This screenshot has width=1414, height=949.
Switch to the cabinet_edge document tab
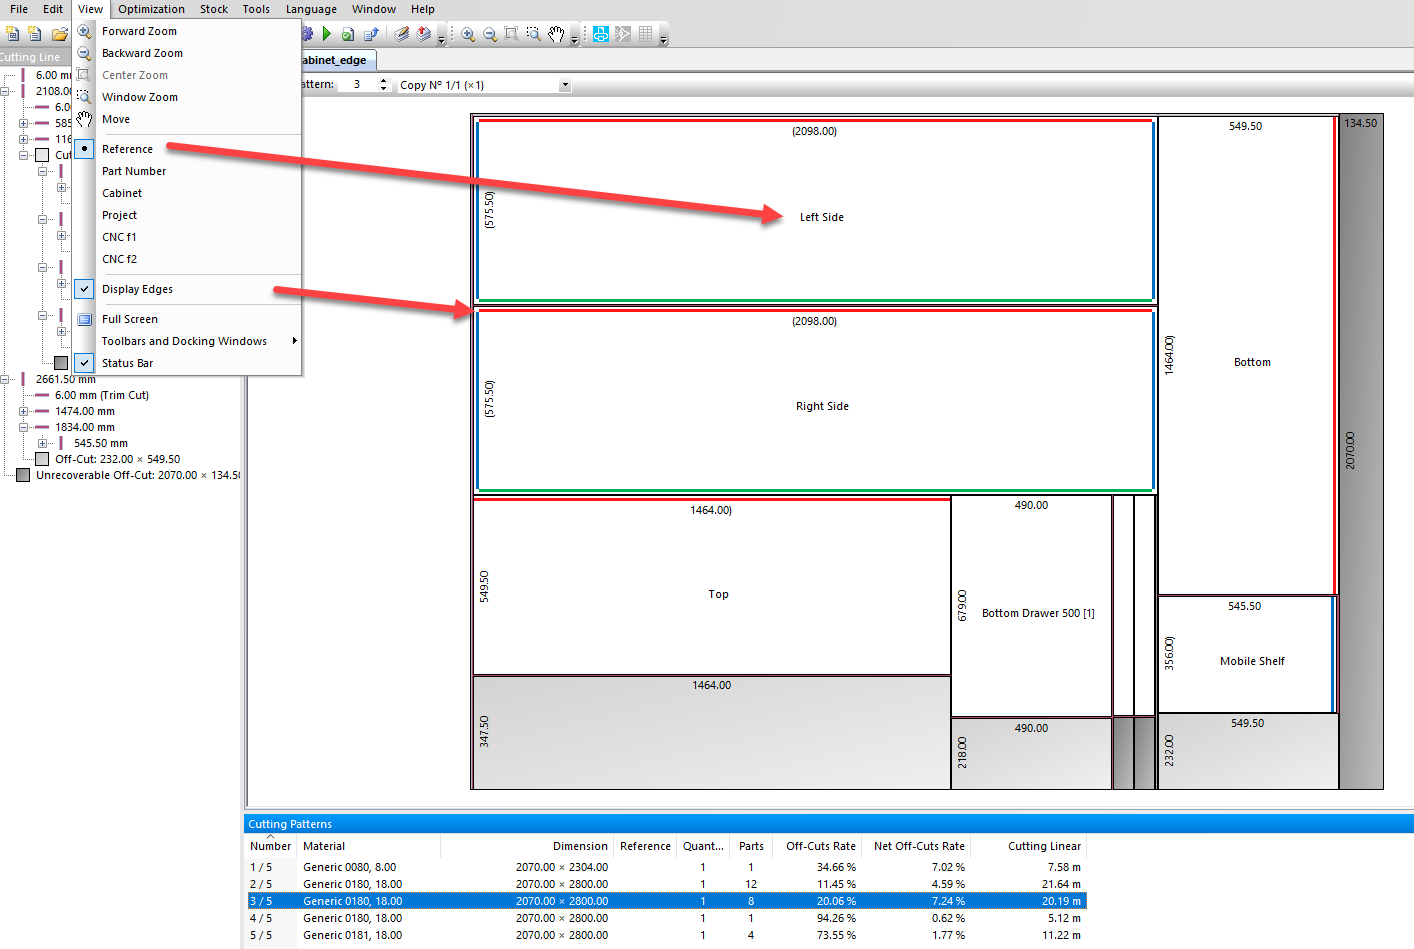coord(336,60)
